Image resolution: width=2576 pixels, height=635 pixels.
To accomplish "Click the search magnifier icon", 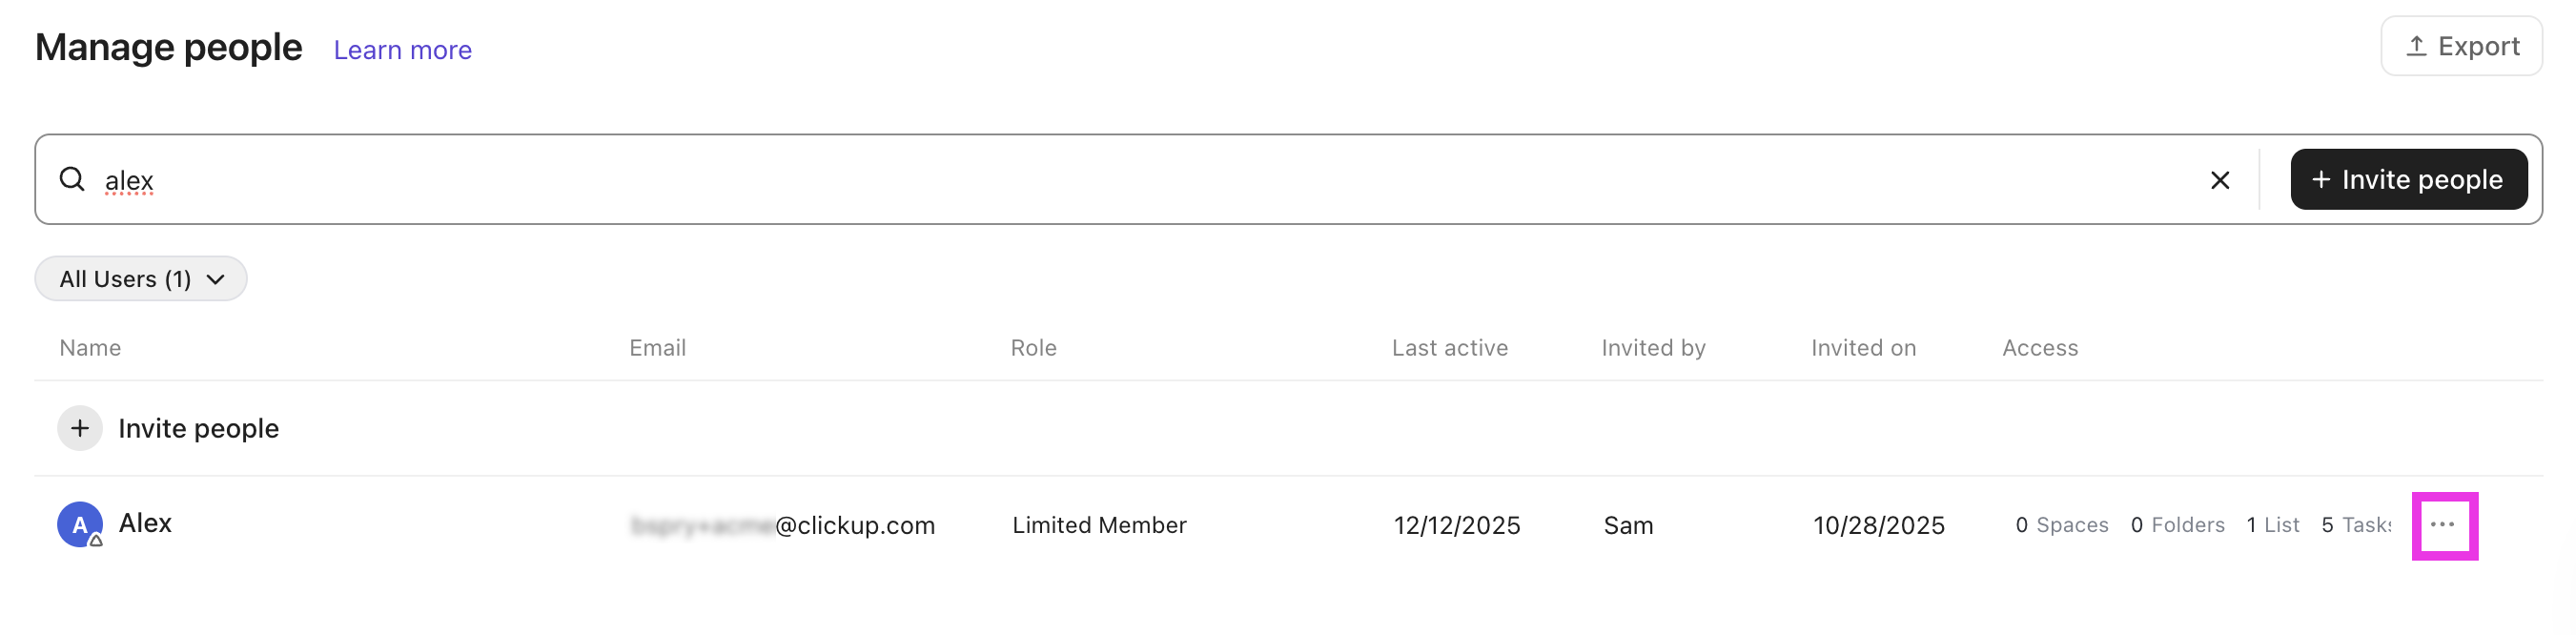I will 72,179.
